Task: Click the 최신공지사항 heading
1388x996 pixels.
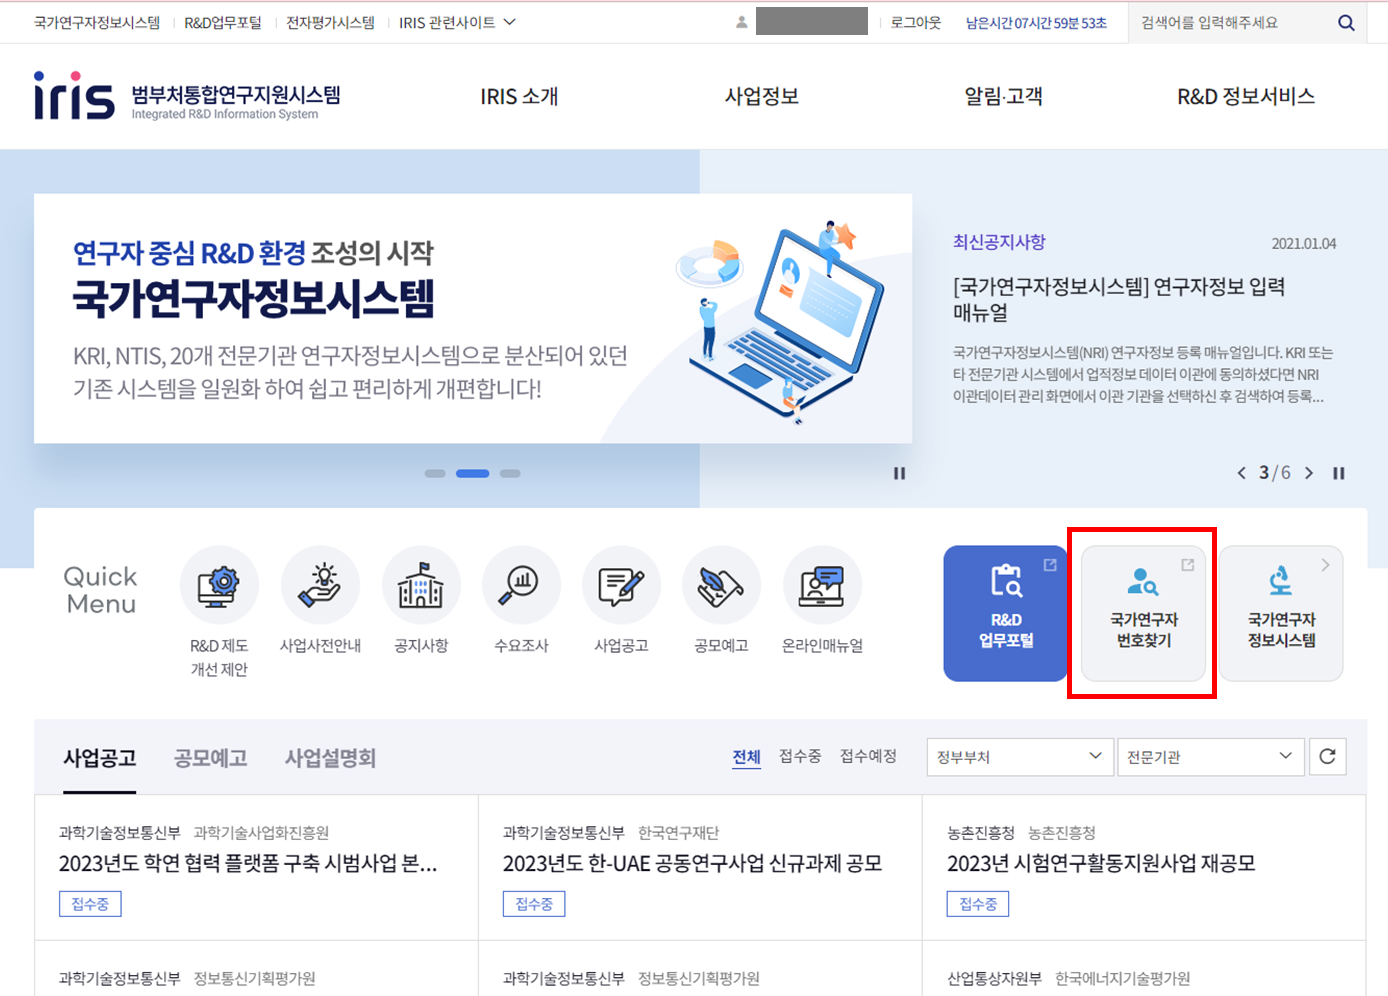Action: (999, 242)
